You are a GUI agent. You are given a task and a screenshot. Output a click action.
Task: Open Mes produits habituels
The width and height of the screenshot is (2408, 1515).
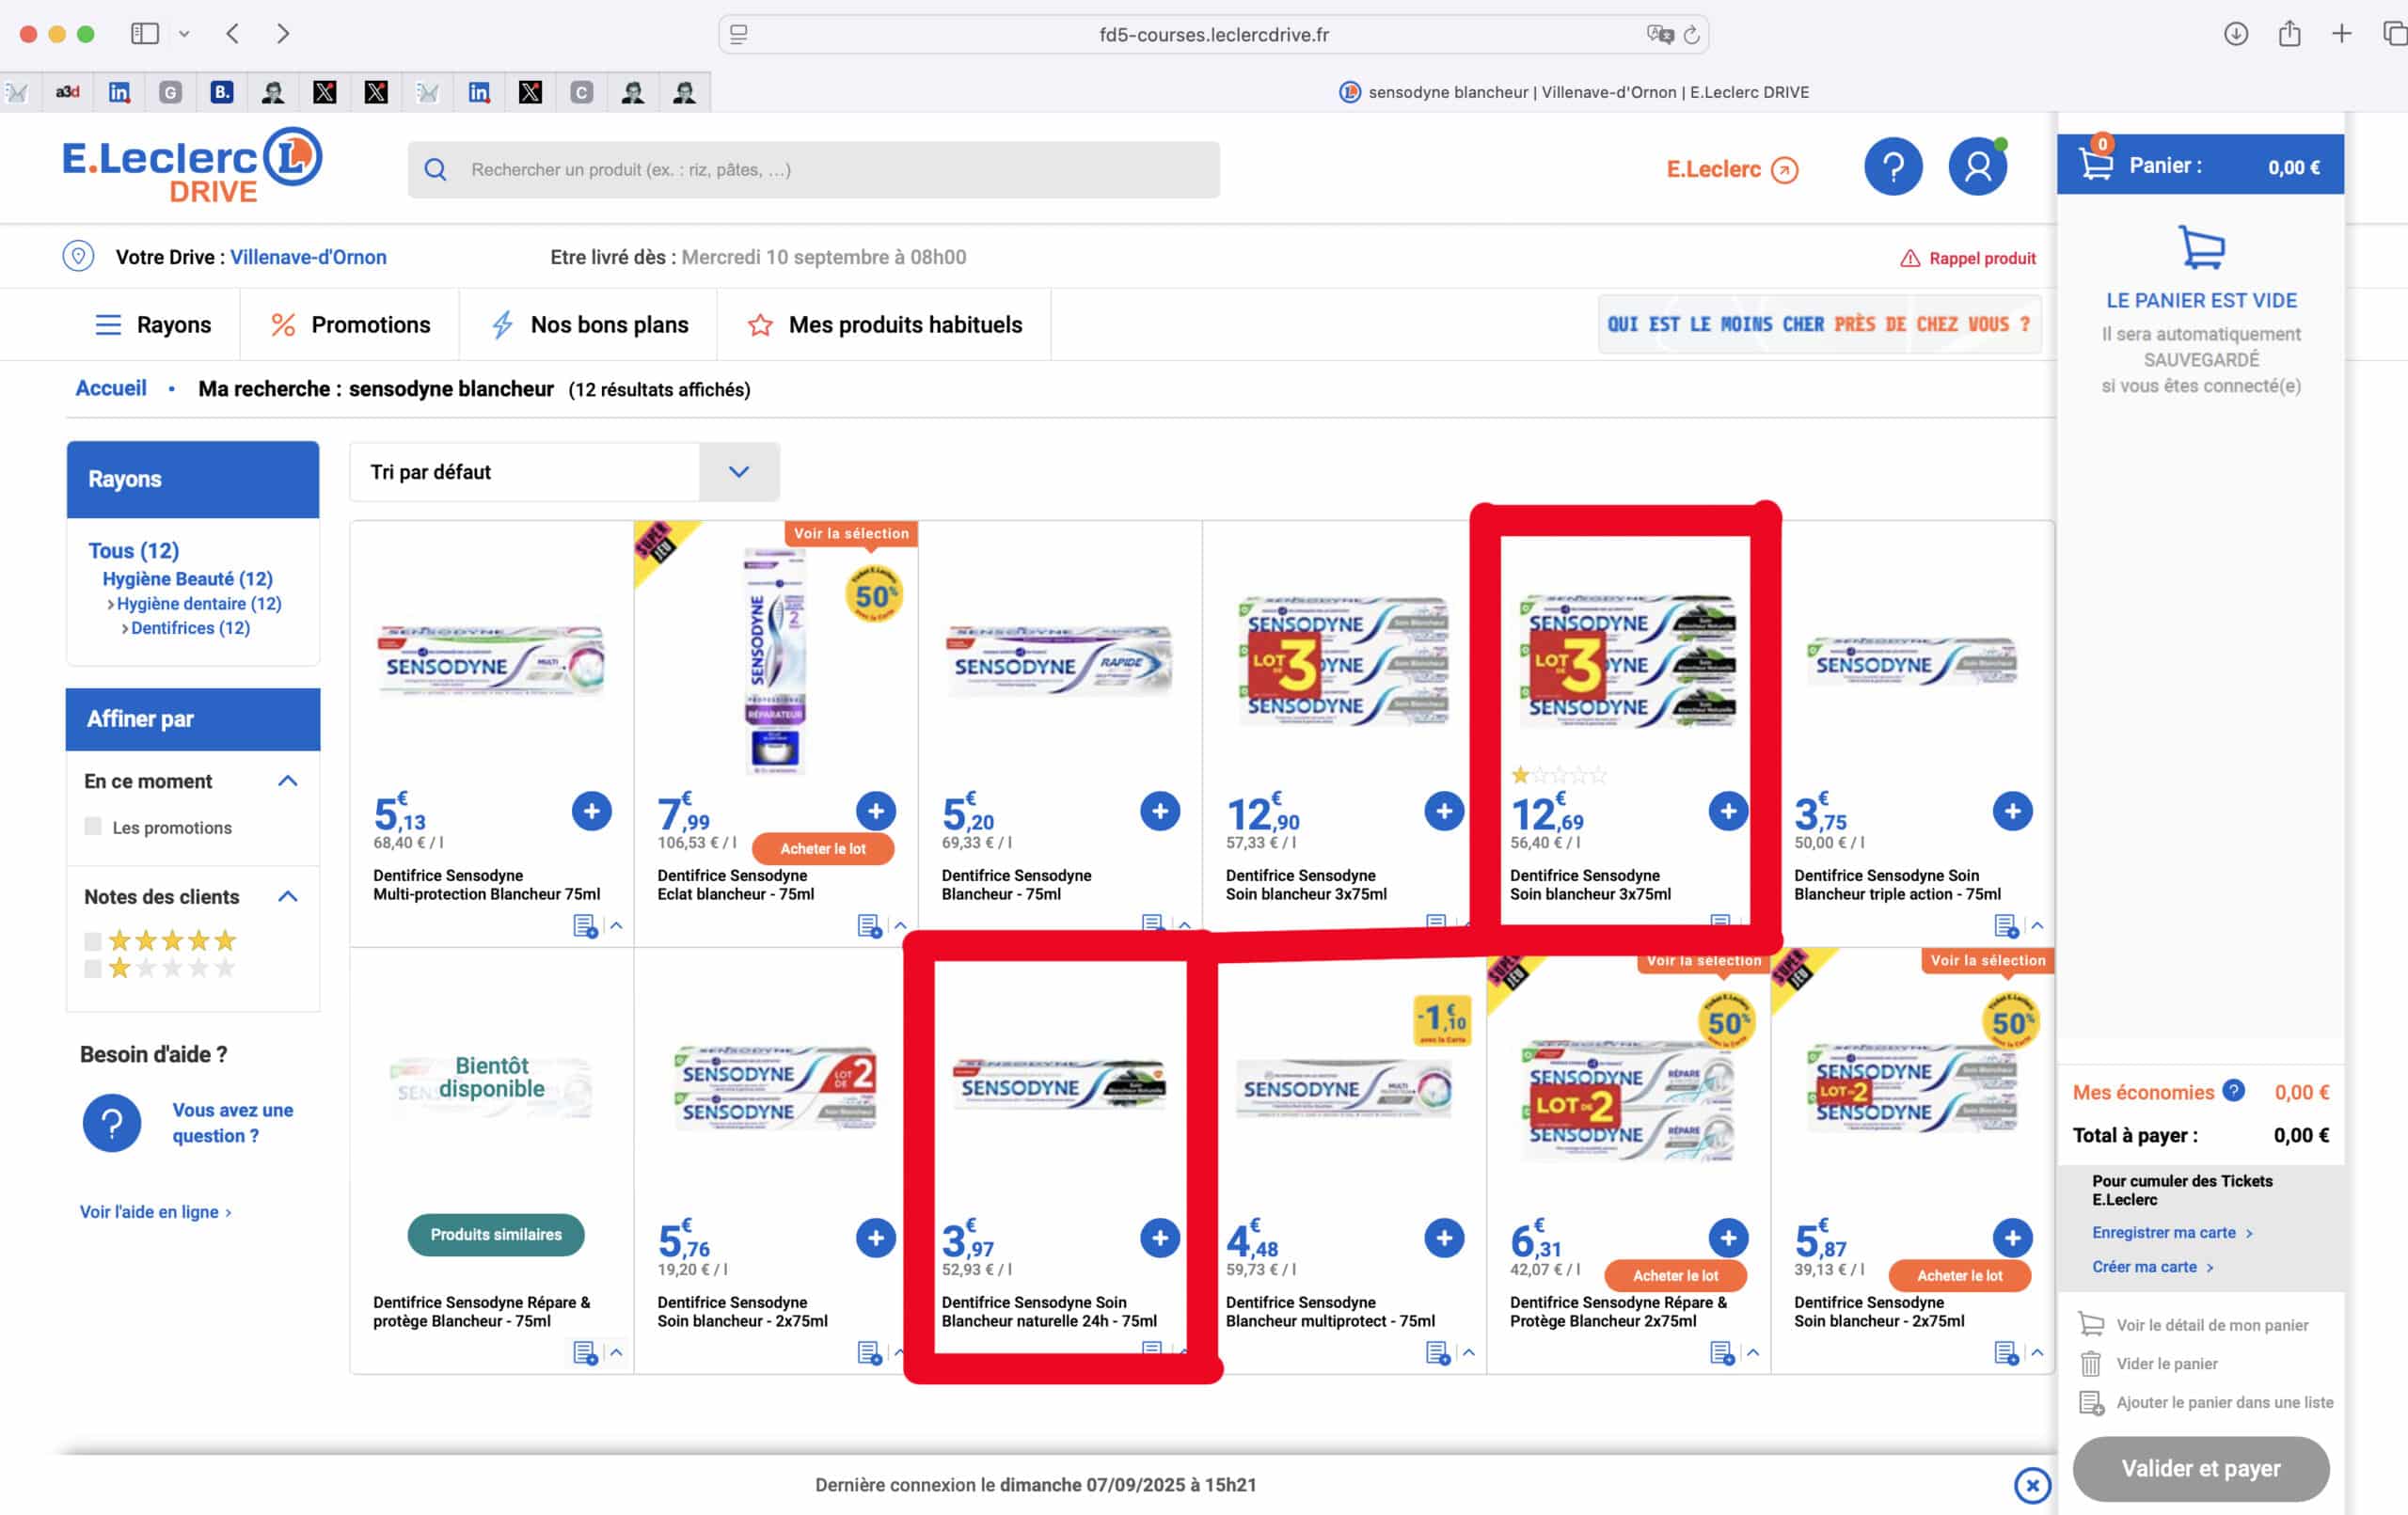click(x=885, y=324)
